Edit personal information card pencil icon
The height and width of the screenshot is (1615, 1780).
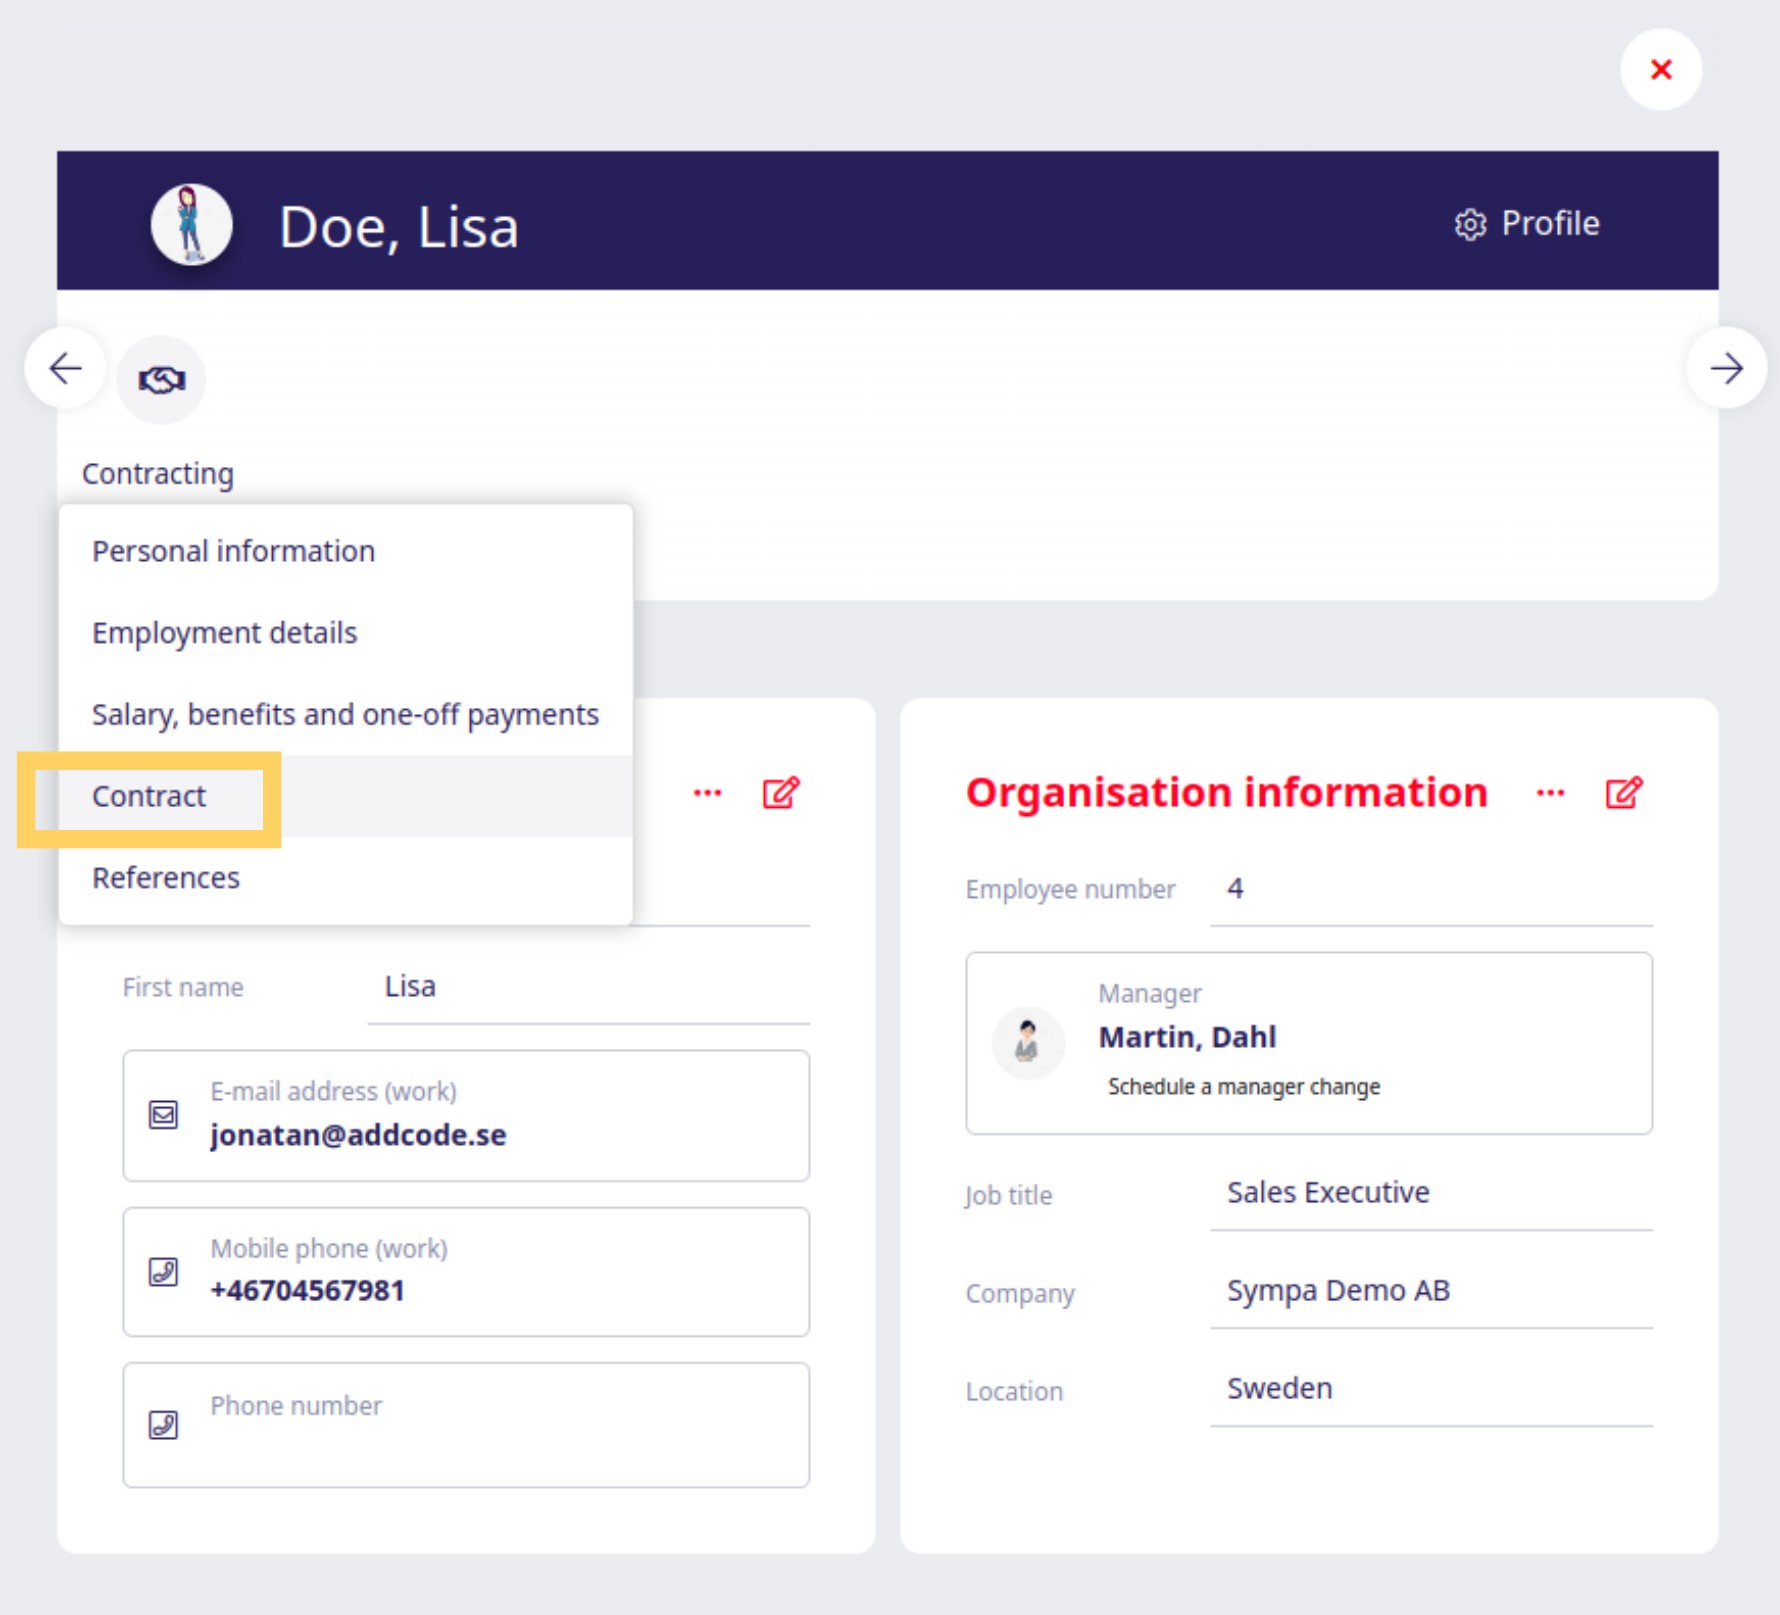coord(781,793)
